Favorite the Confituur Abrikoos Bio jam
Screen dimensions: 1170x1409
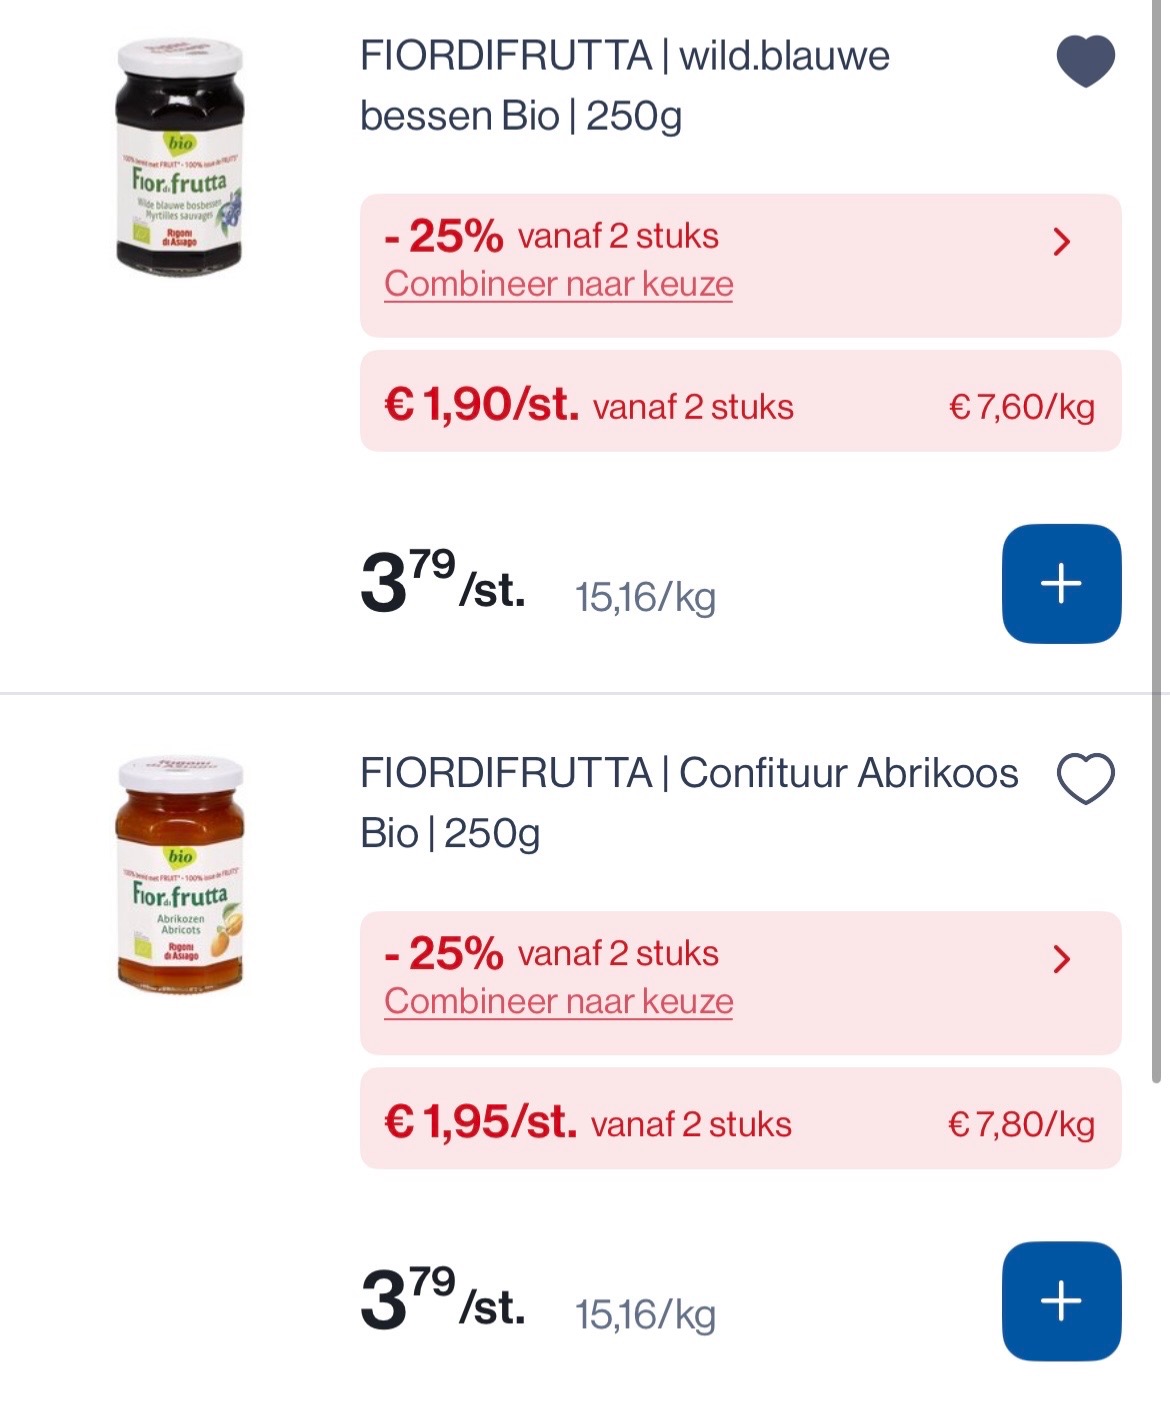tap(1085, 778)
